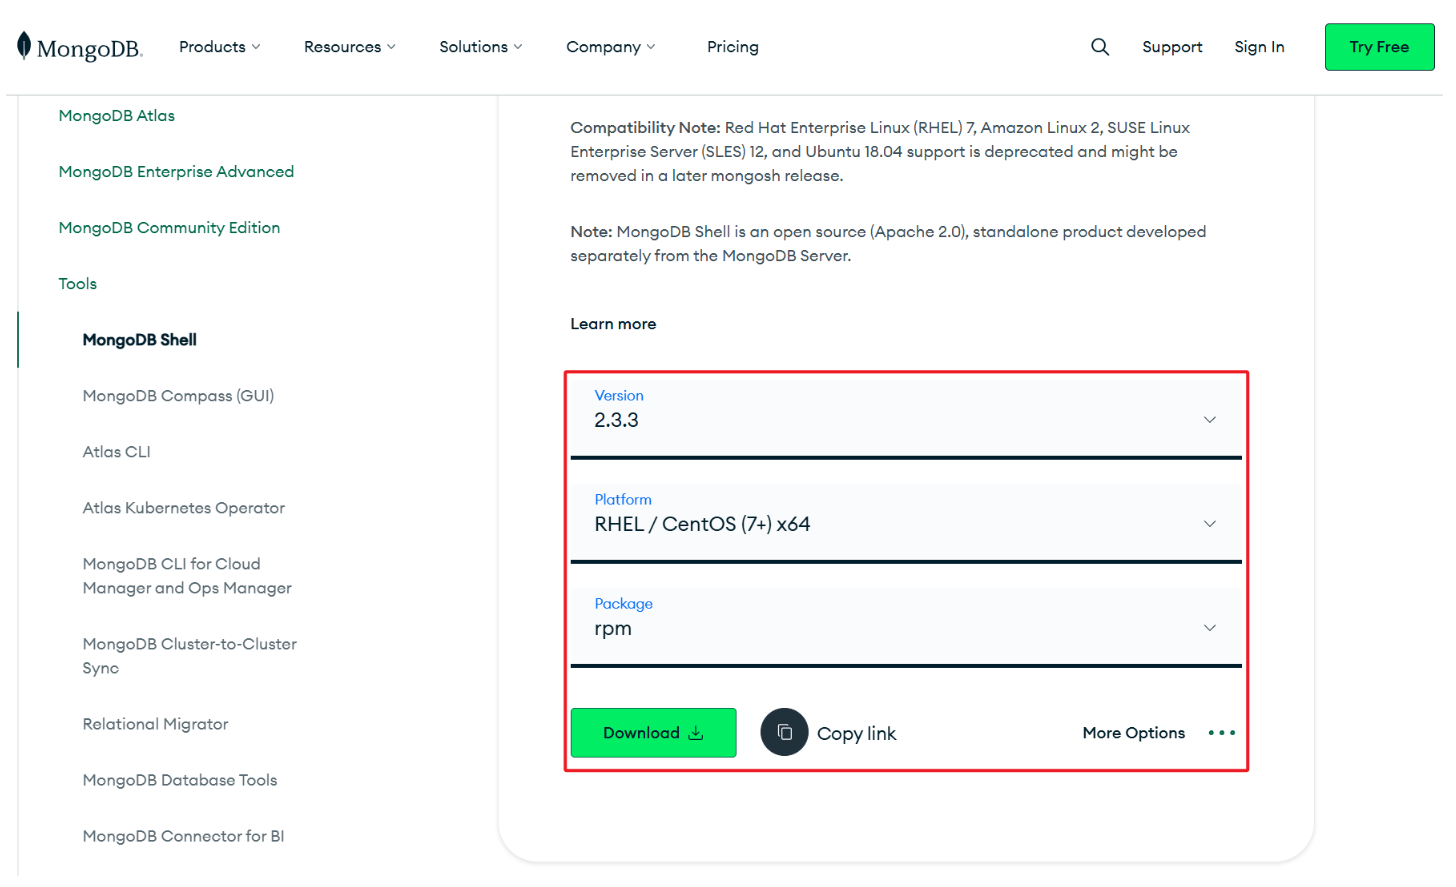The height and width of the screenshot is (887, 1456).
Task: Click the copy link clipboard icon
Action: coord(785,733)
